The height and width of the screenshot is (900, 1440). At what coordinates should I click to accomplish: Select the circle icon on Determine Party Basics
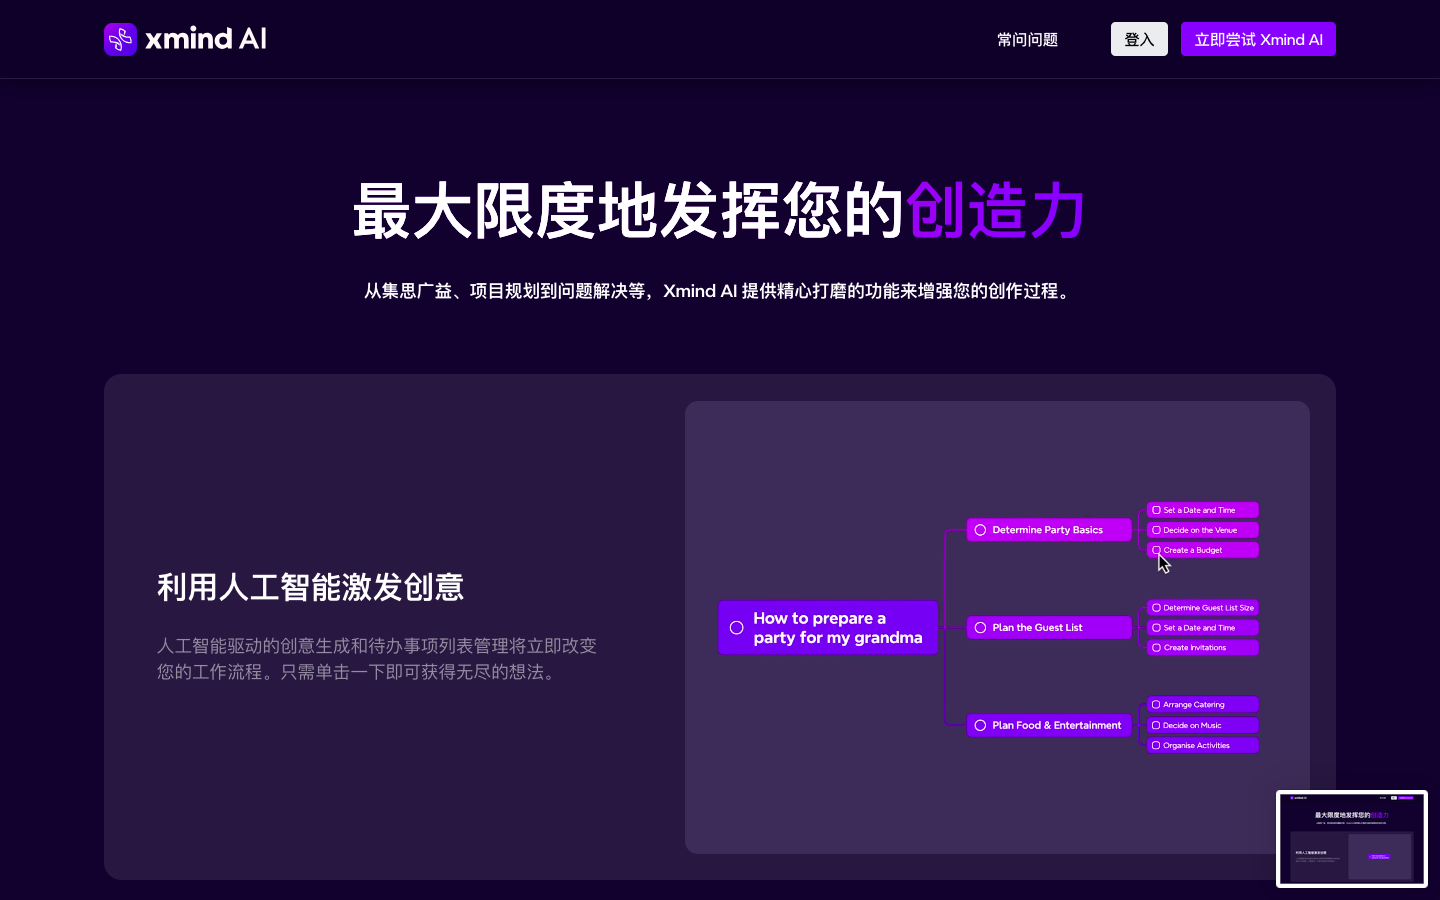click(980, 530)
